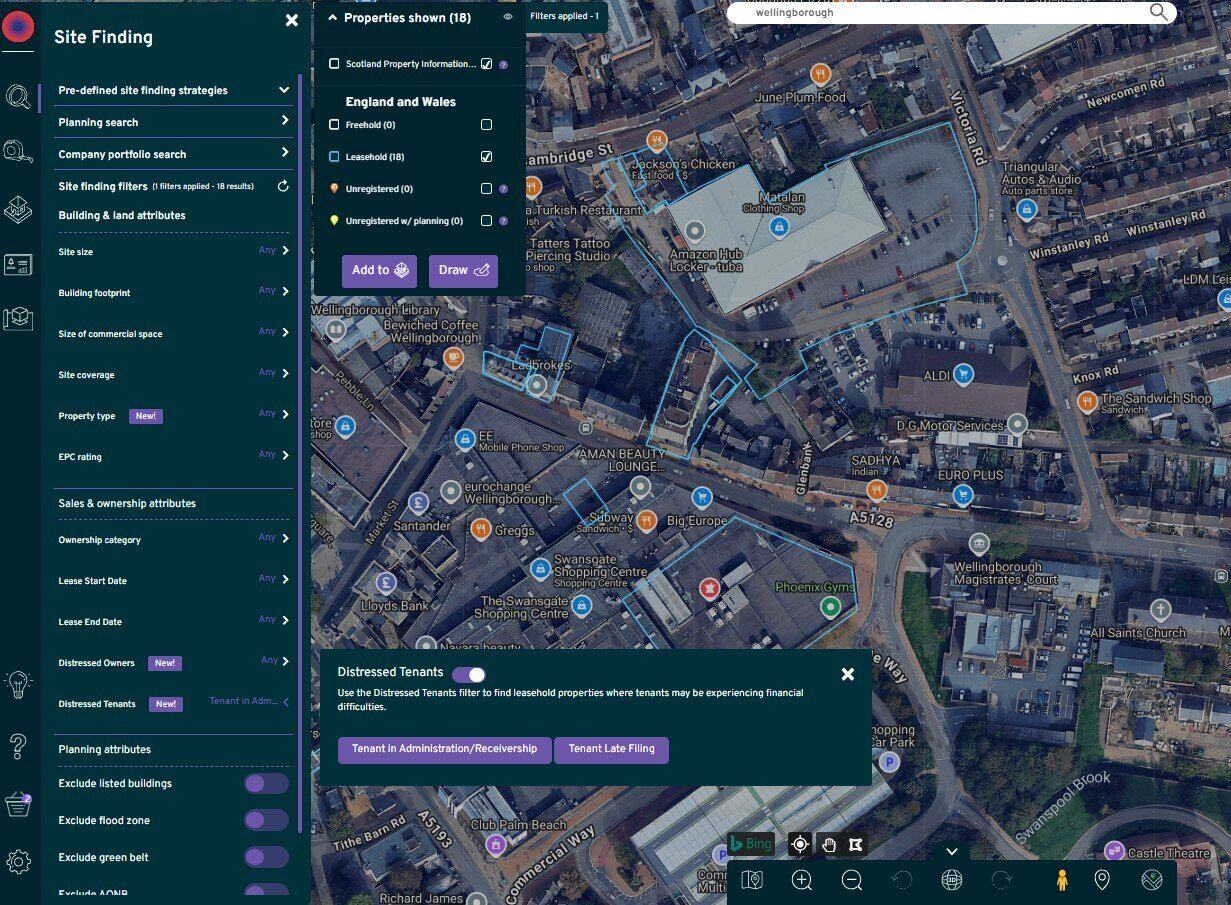This screenshot has width=1231, height=905.
Task: Click the tape measure tool in sidebar
Action: coord(18,151)
